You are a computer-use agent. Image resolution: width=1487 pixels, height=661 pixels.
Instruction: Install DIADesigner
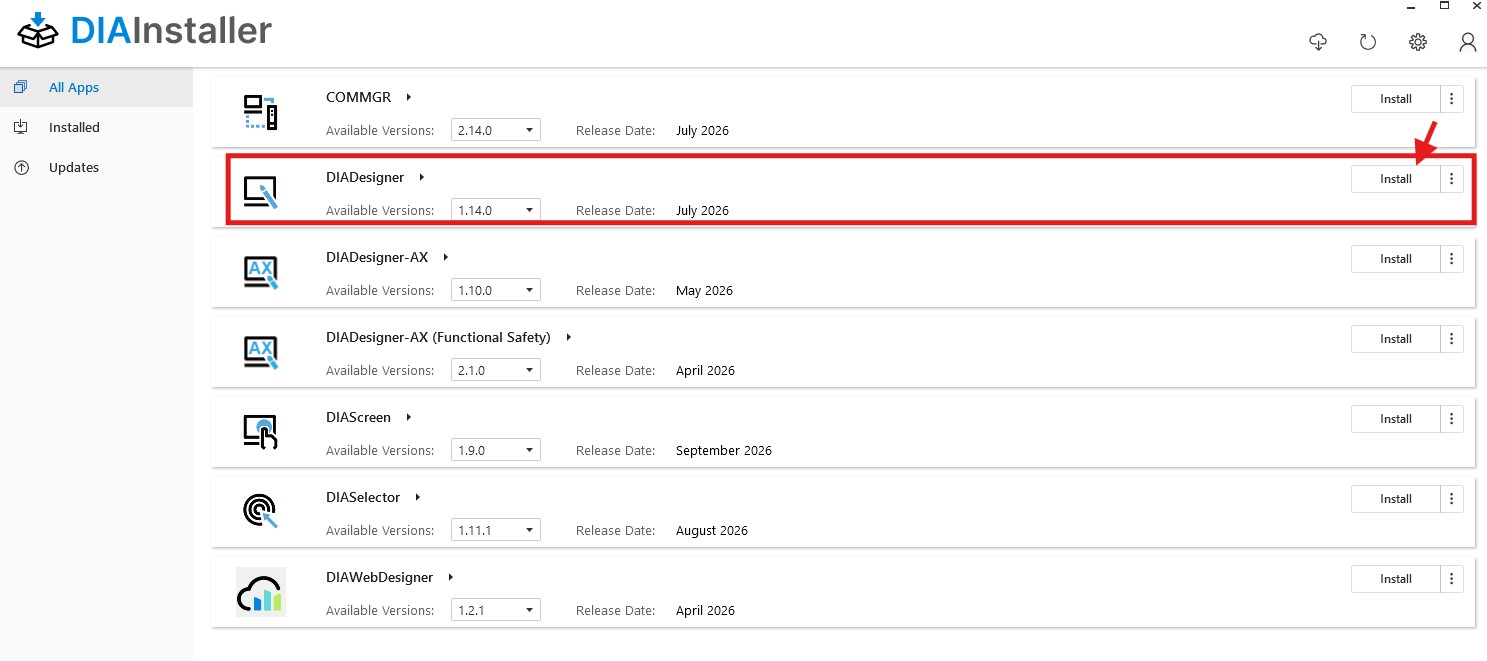[x=1396, y=179]
